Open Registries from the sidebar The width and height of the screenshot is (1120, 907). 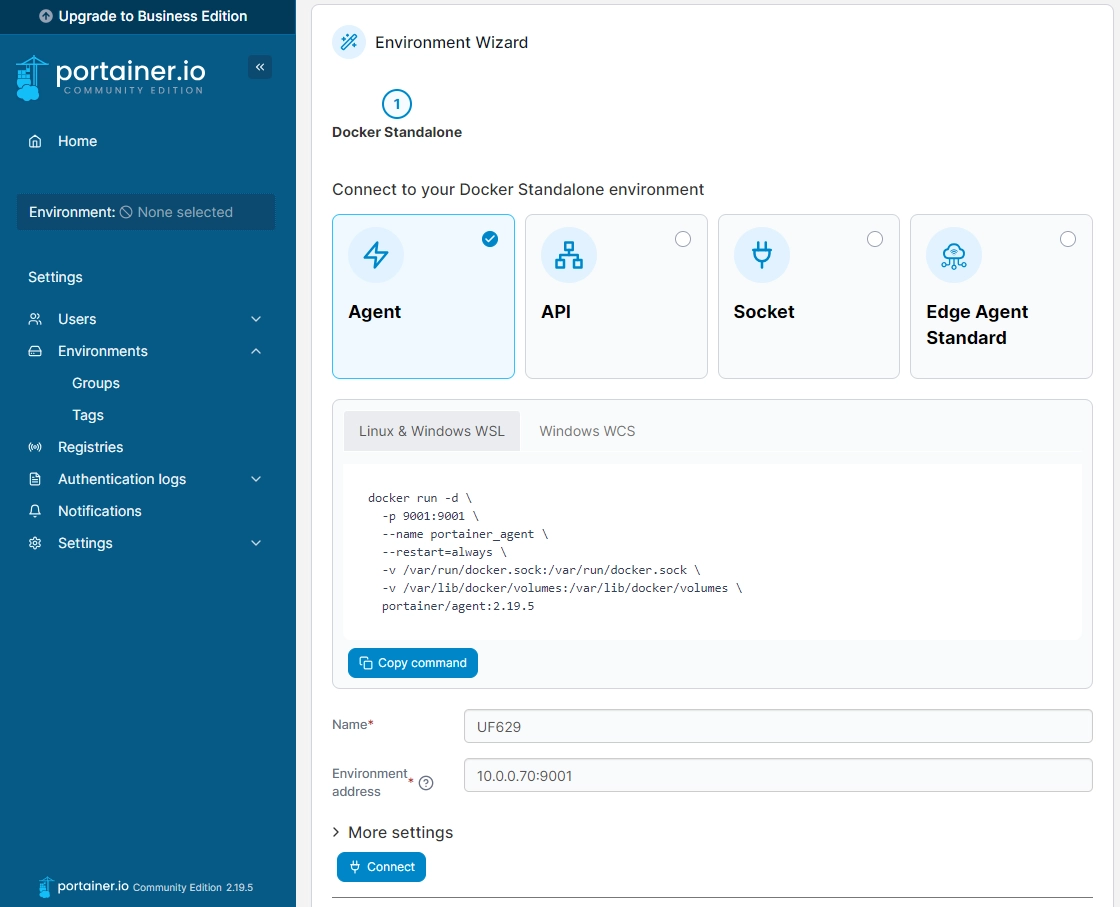[x=90, y=447]
